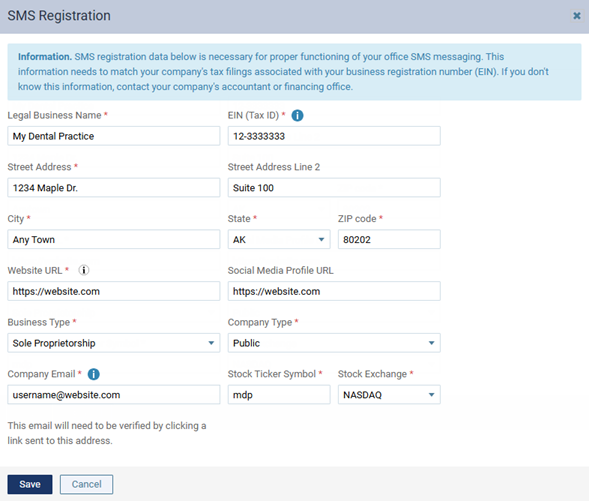Focus the Legal Business Name field
589x501 pixels.
(x=113, y=136)
